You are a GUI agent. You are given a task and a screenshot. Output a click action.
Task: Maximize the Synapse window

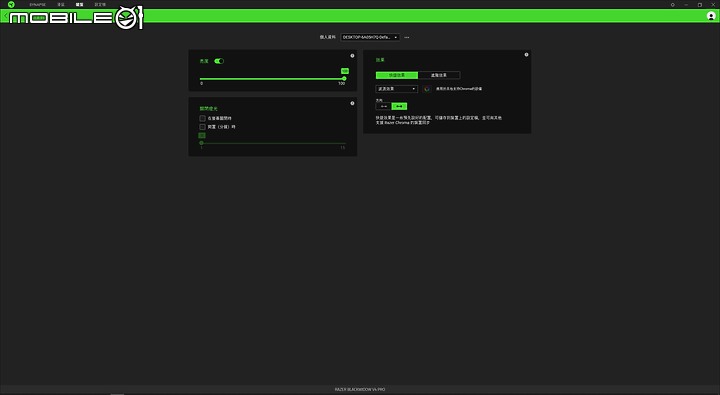click(700, 5)
